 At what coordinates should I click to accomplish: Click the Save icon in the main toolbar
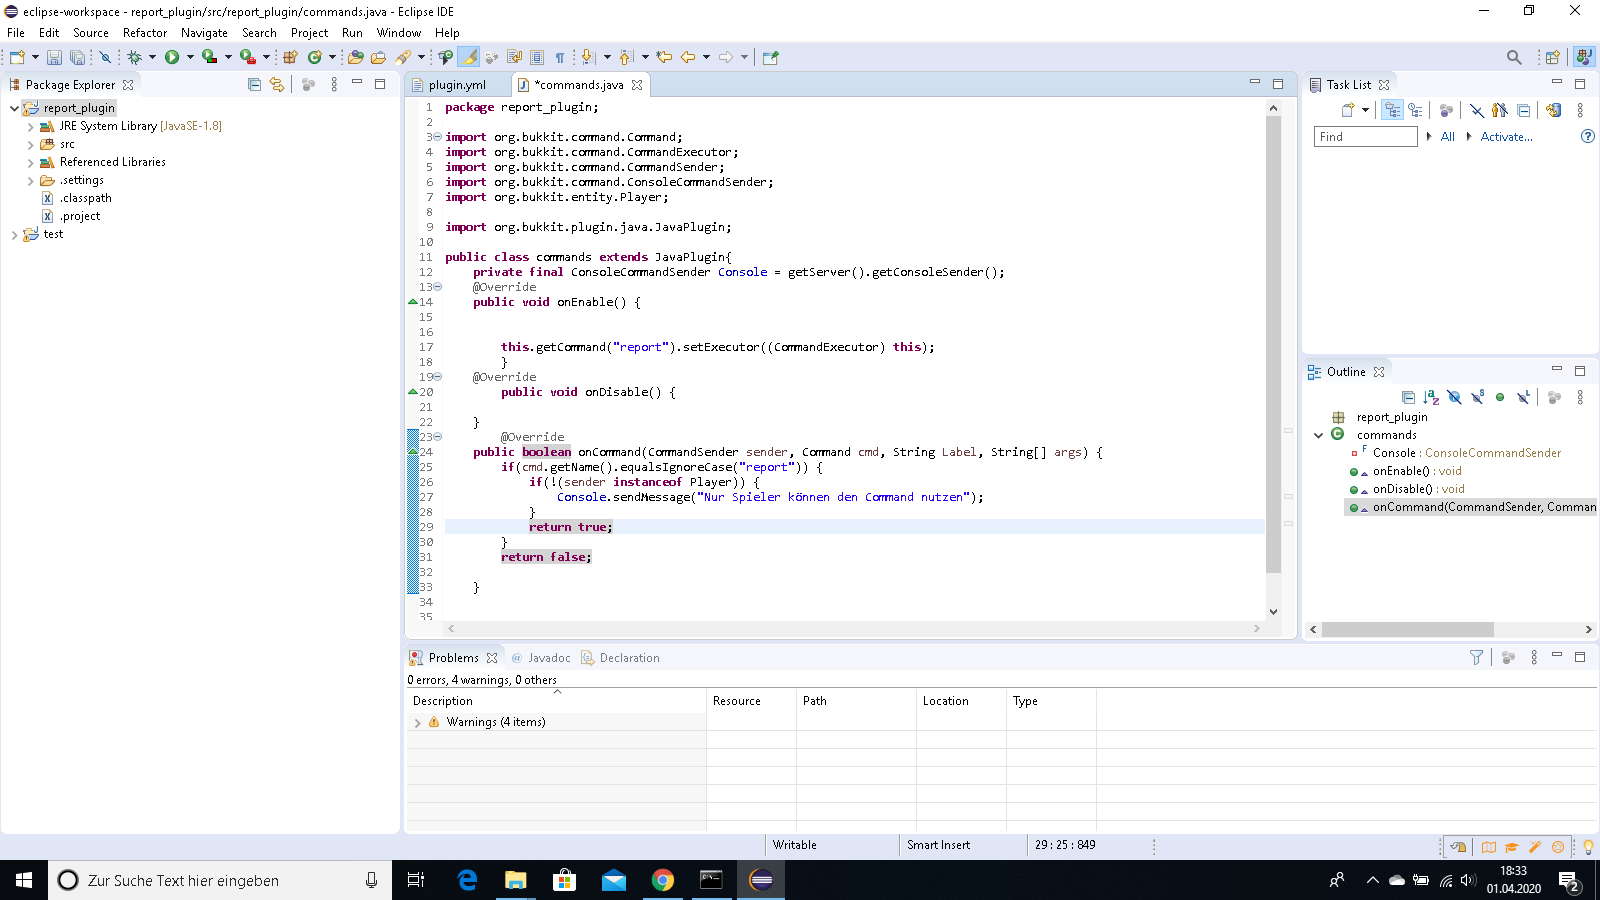[x=55, y=57]
